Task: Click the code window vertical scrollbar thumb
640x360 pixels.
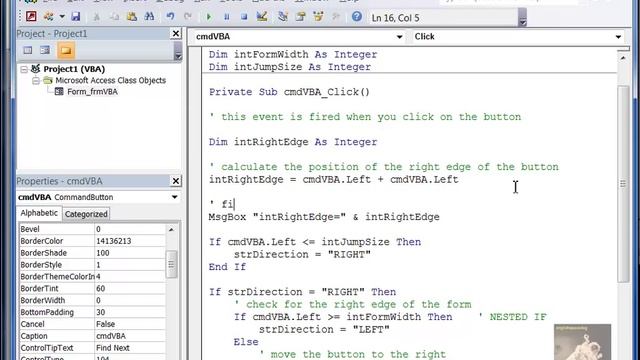Action: 623,184
